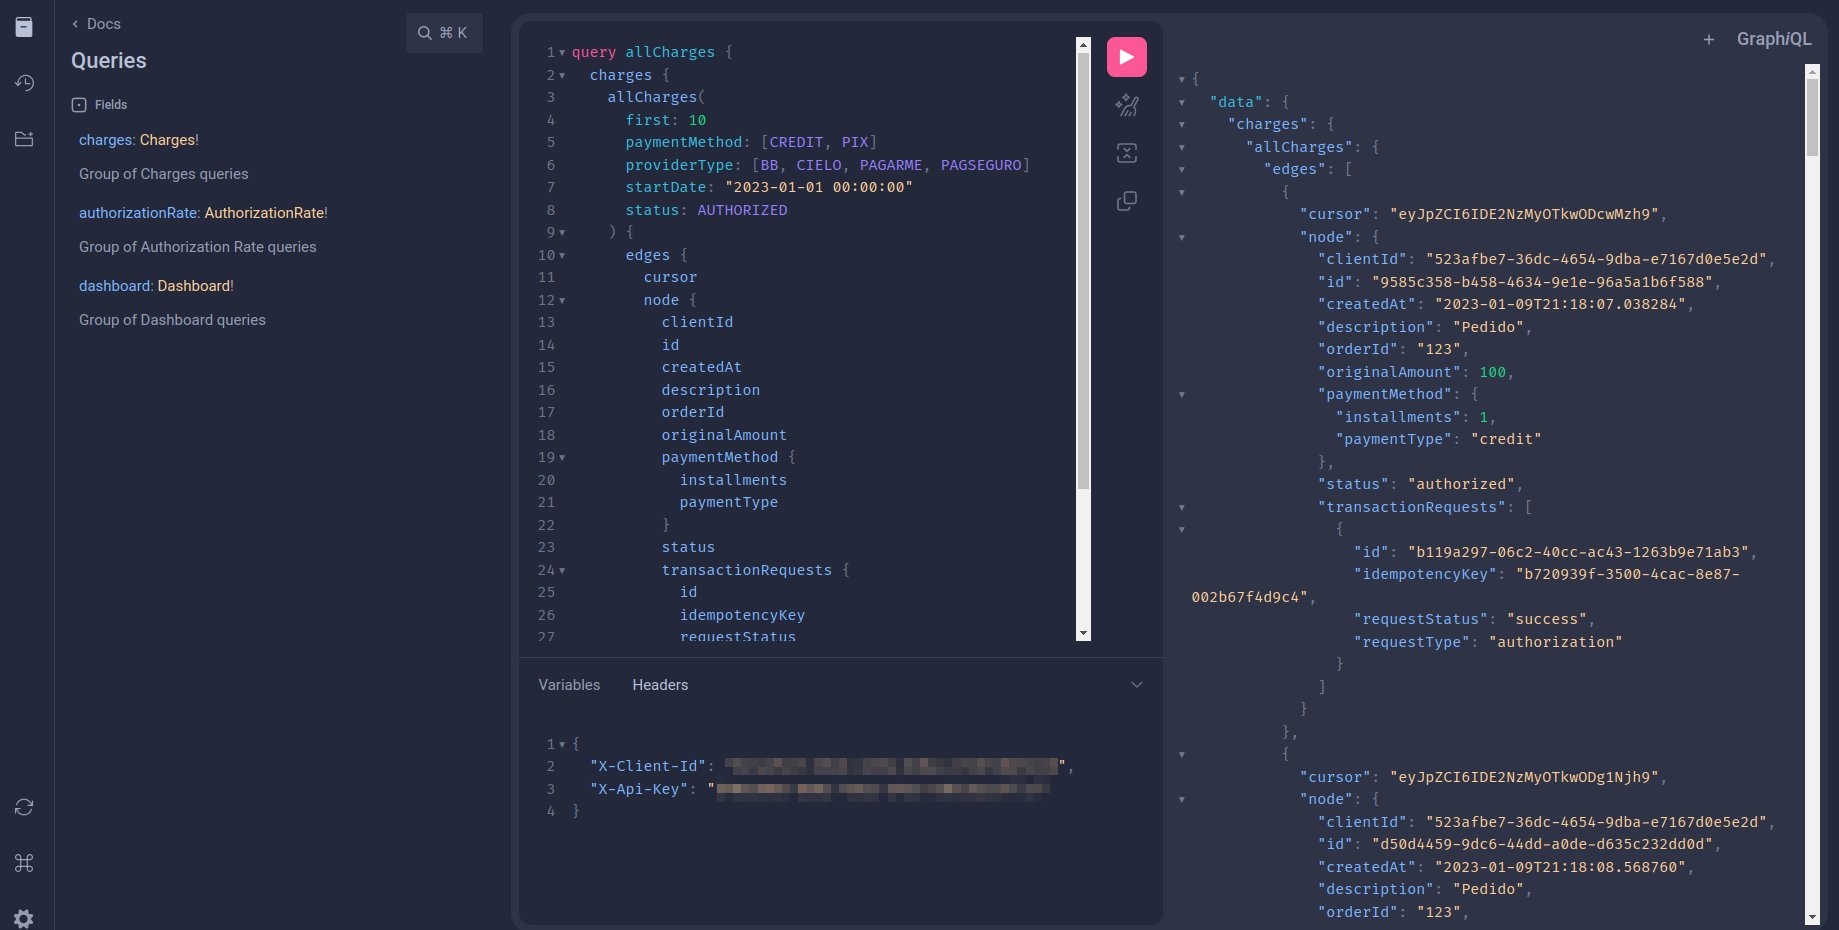
Task: Open the settings gear icon
Action: (24, 918)
